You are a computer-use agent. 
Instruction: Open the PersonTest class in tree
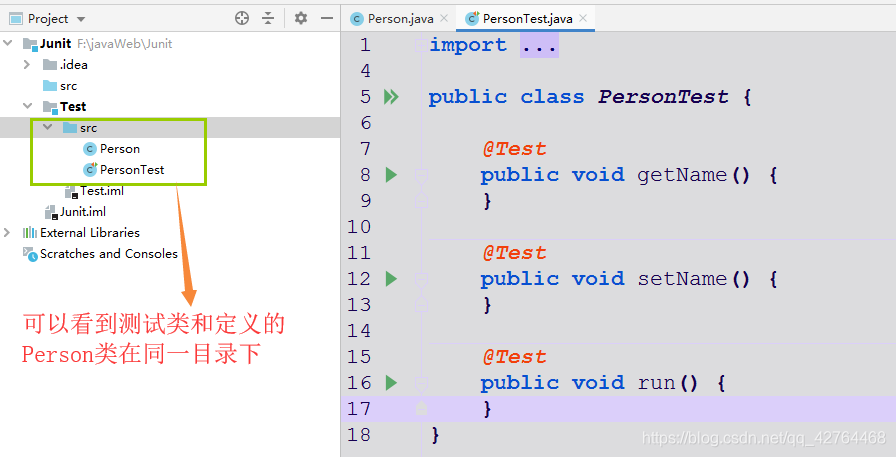132,170
